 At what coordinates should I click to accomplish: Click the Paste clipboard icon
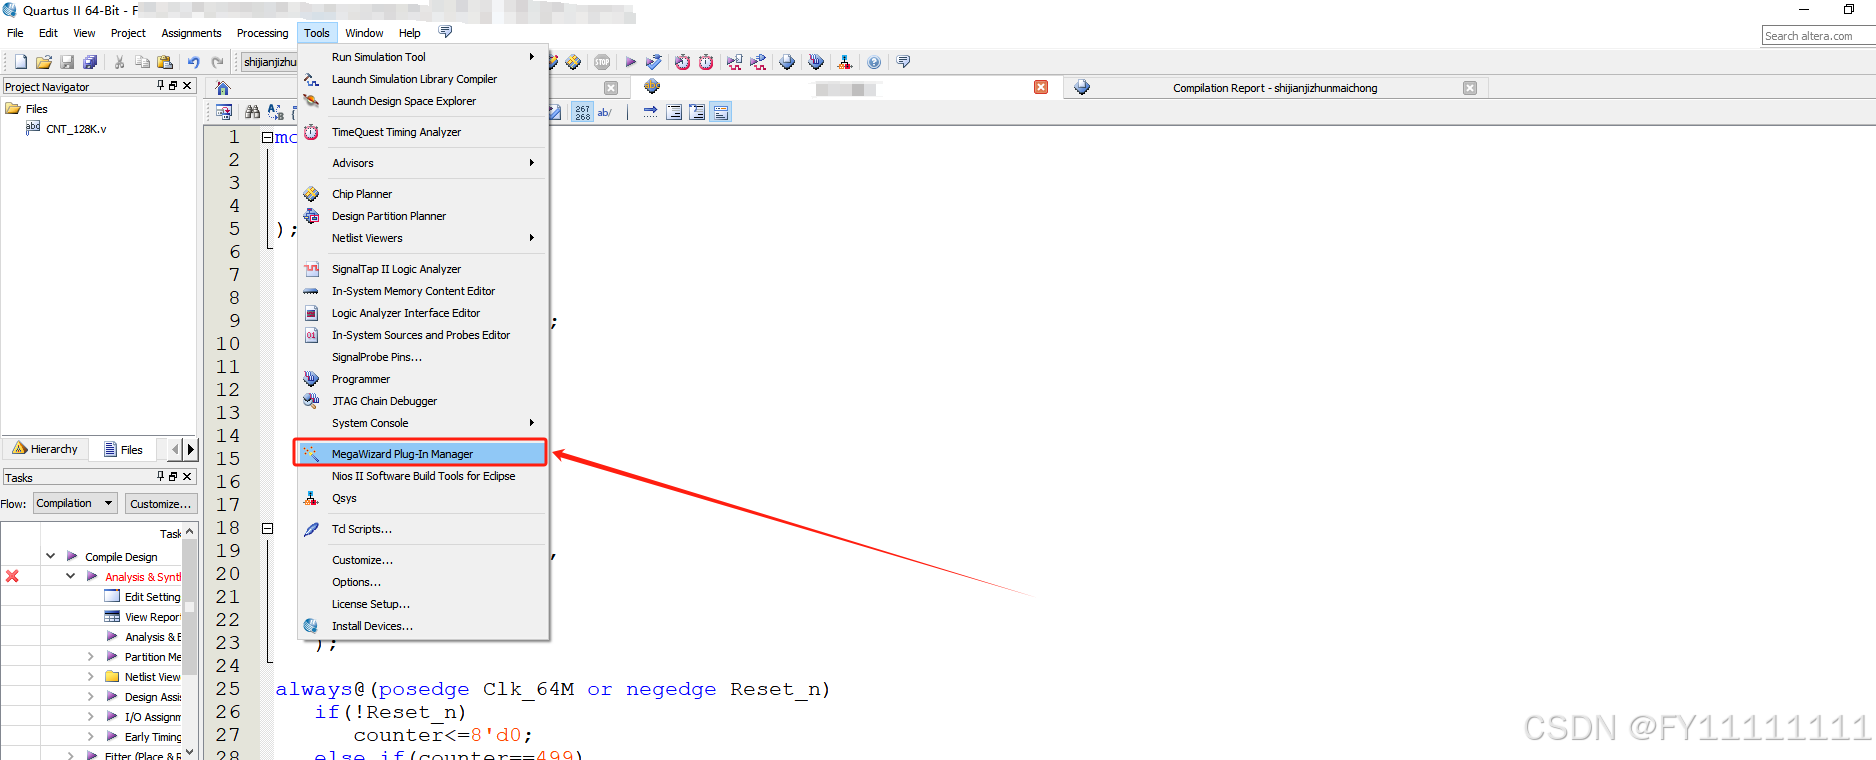[x=164, y=62]
